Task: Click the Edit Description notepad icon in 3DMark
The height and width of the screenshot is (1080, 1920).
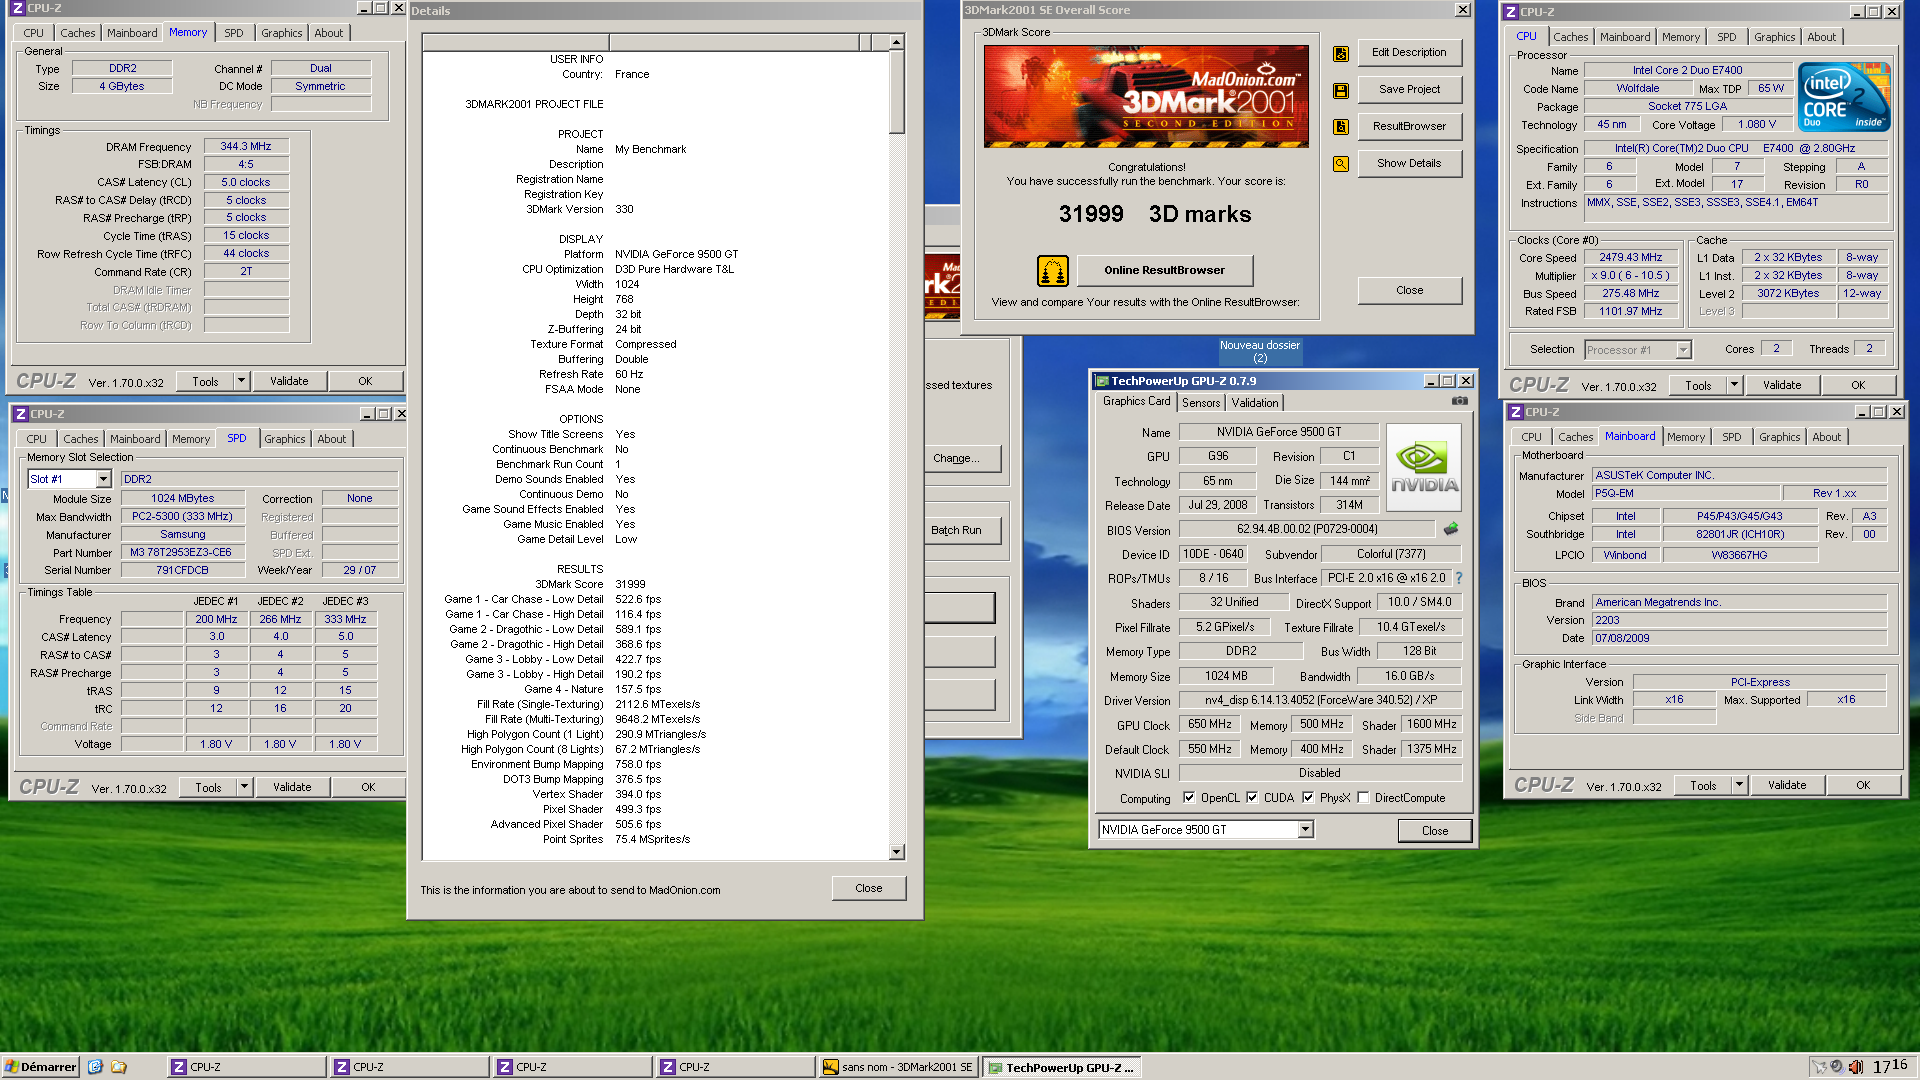Action: click(1341, 54)
